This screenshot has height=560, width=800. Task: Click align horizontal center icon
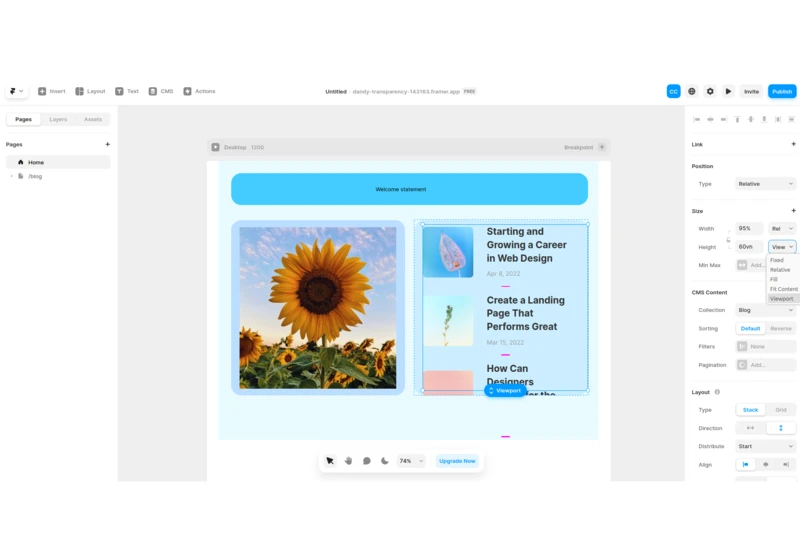click(x=710, y=119)
